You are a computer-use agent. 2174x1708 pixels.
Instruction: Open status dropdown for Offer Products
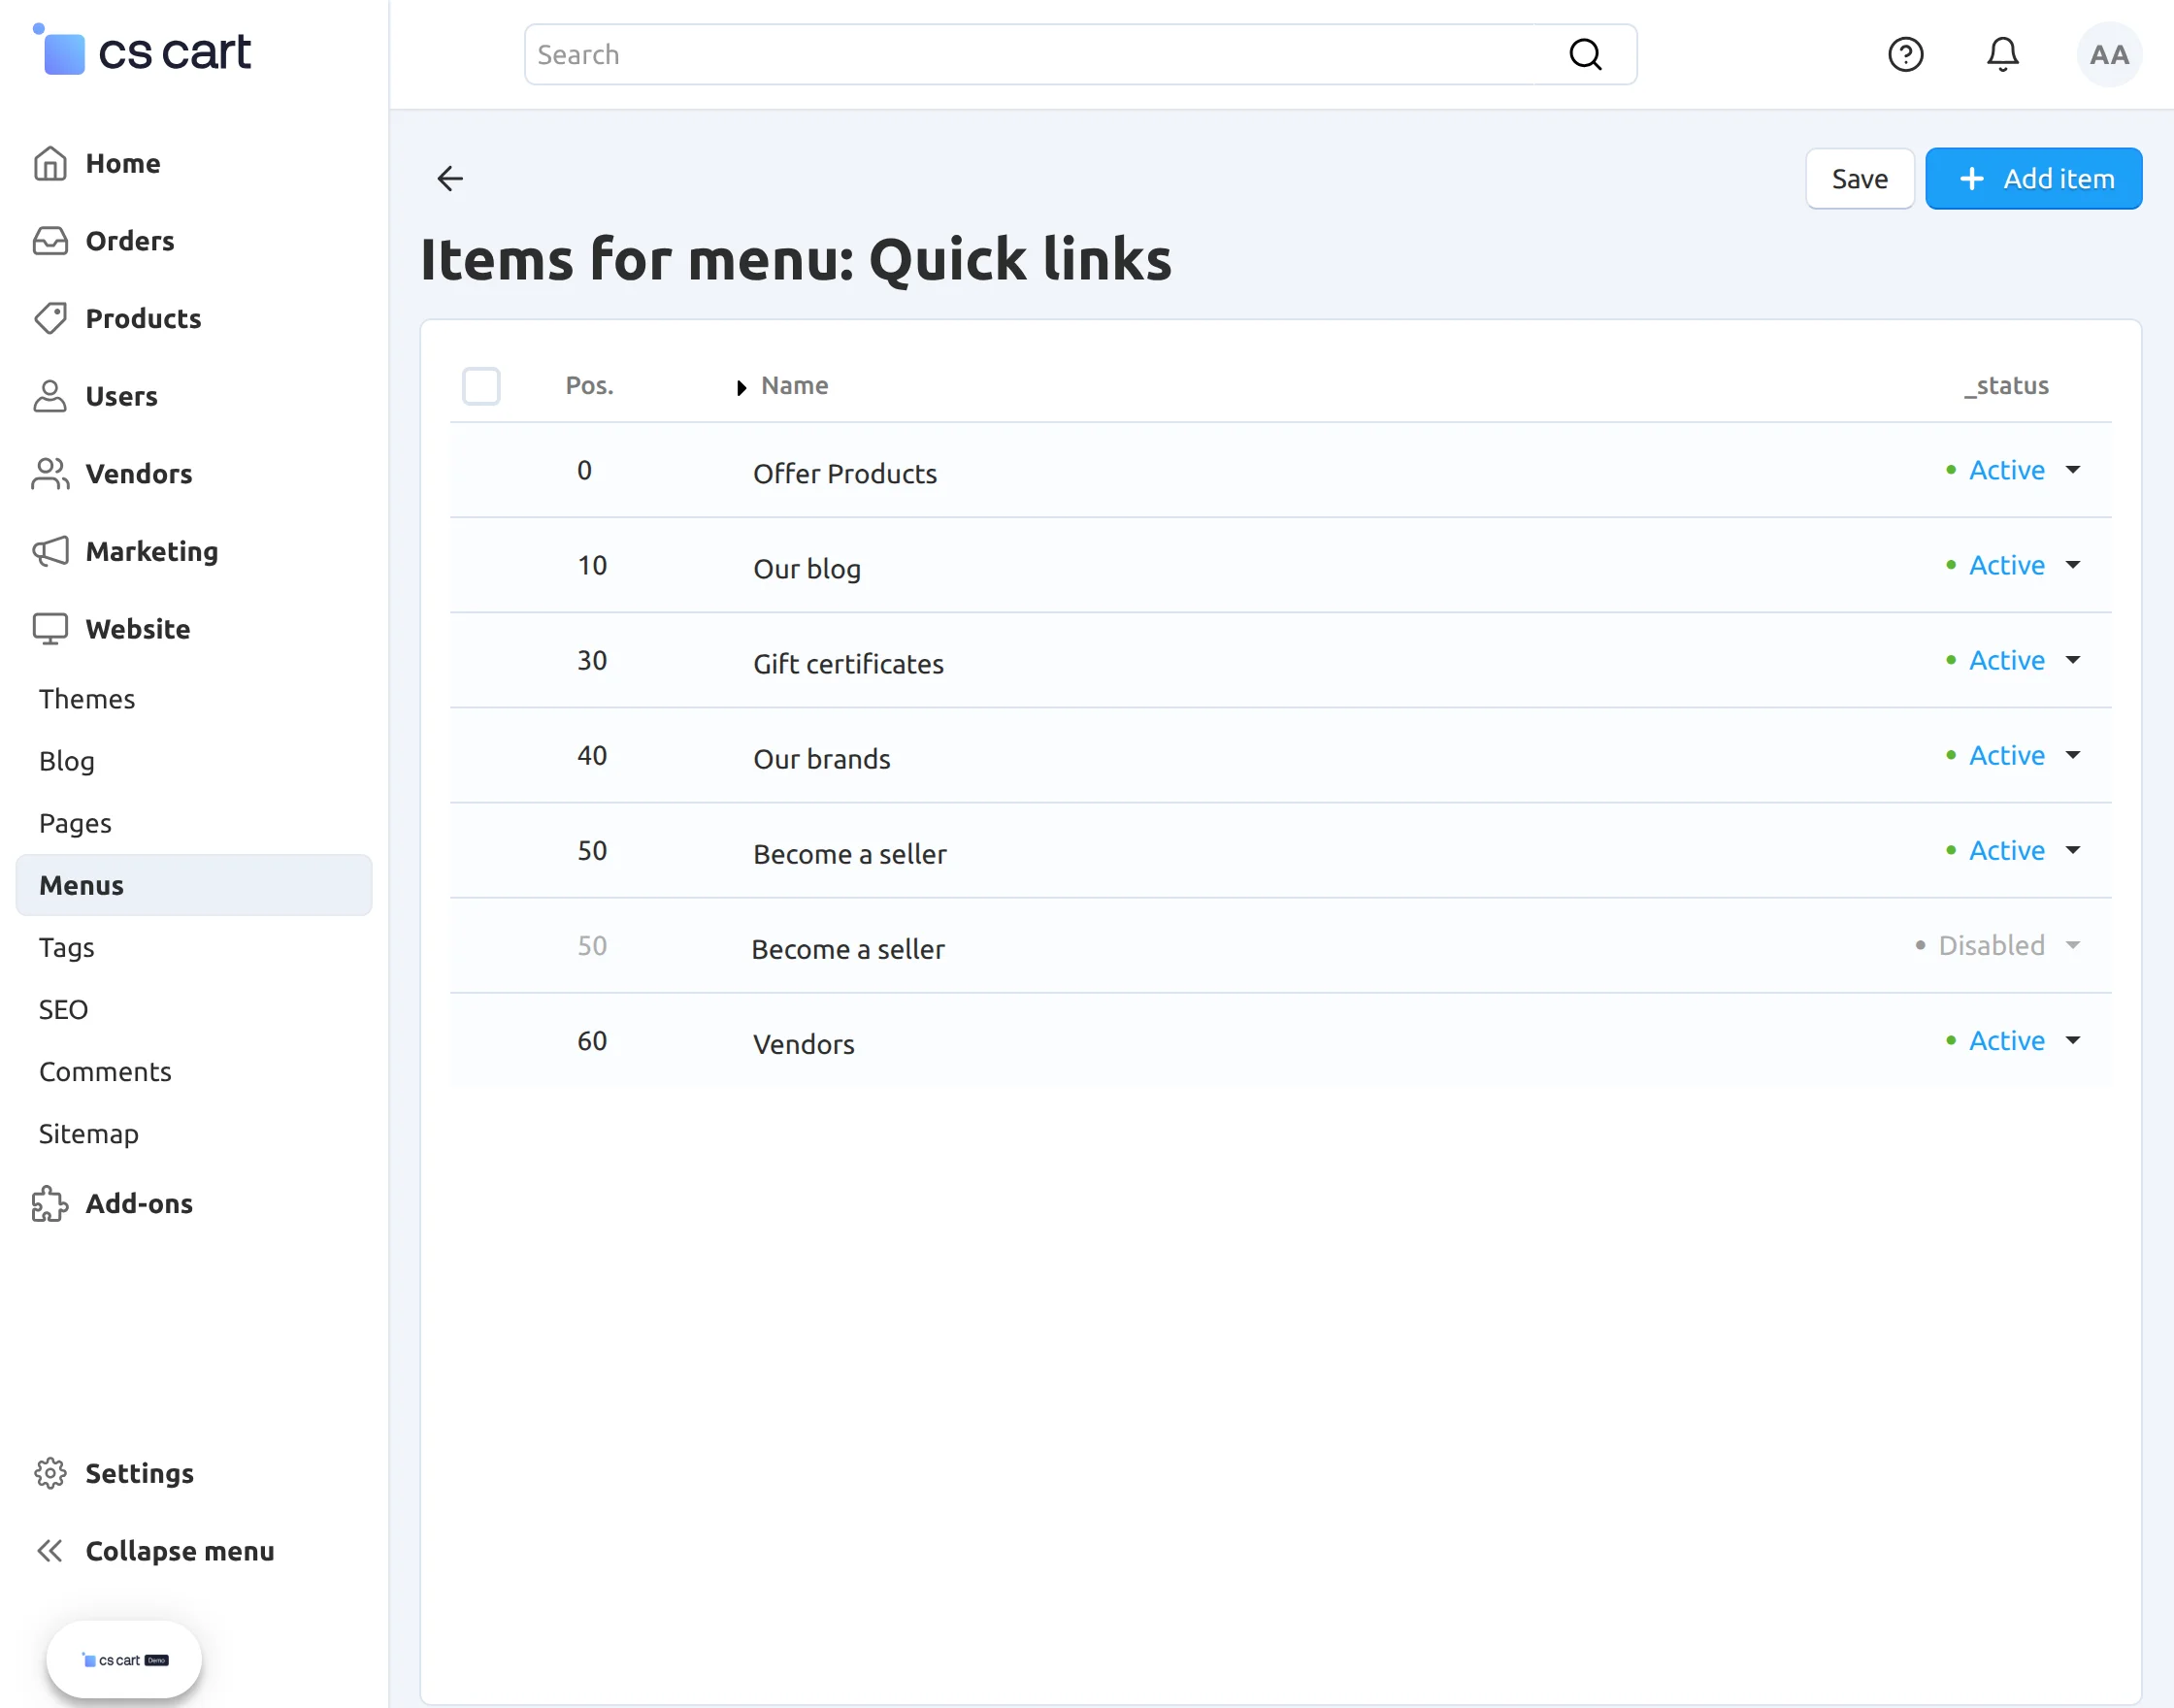tap(2013, 470)
